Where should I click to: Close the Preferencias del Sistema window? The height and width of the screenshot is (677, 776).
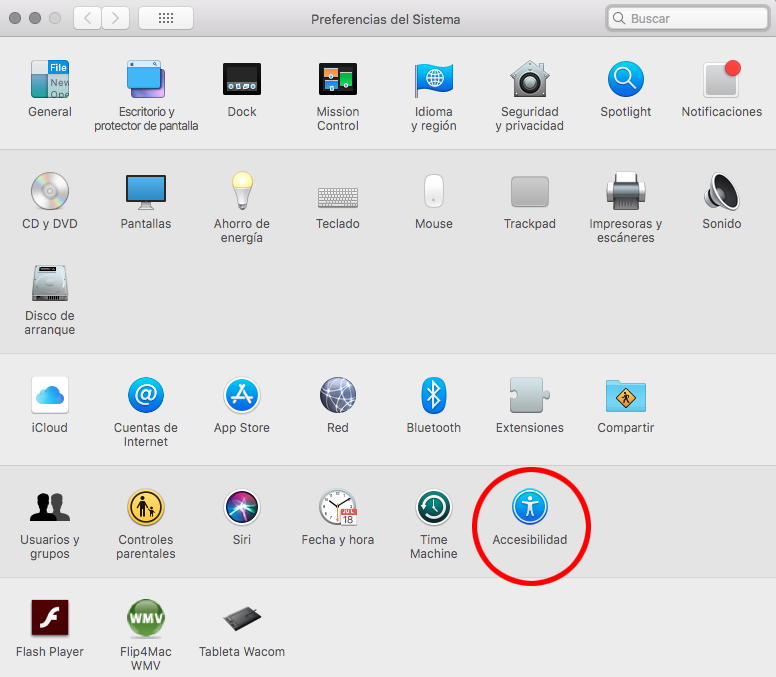[15, 18]
